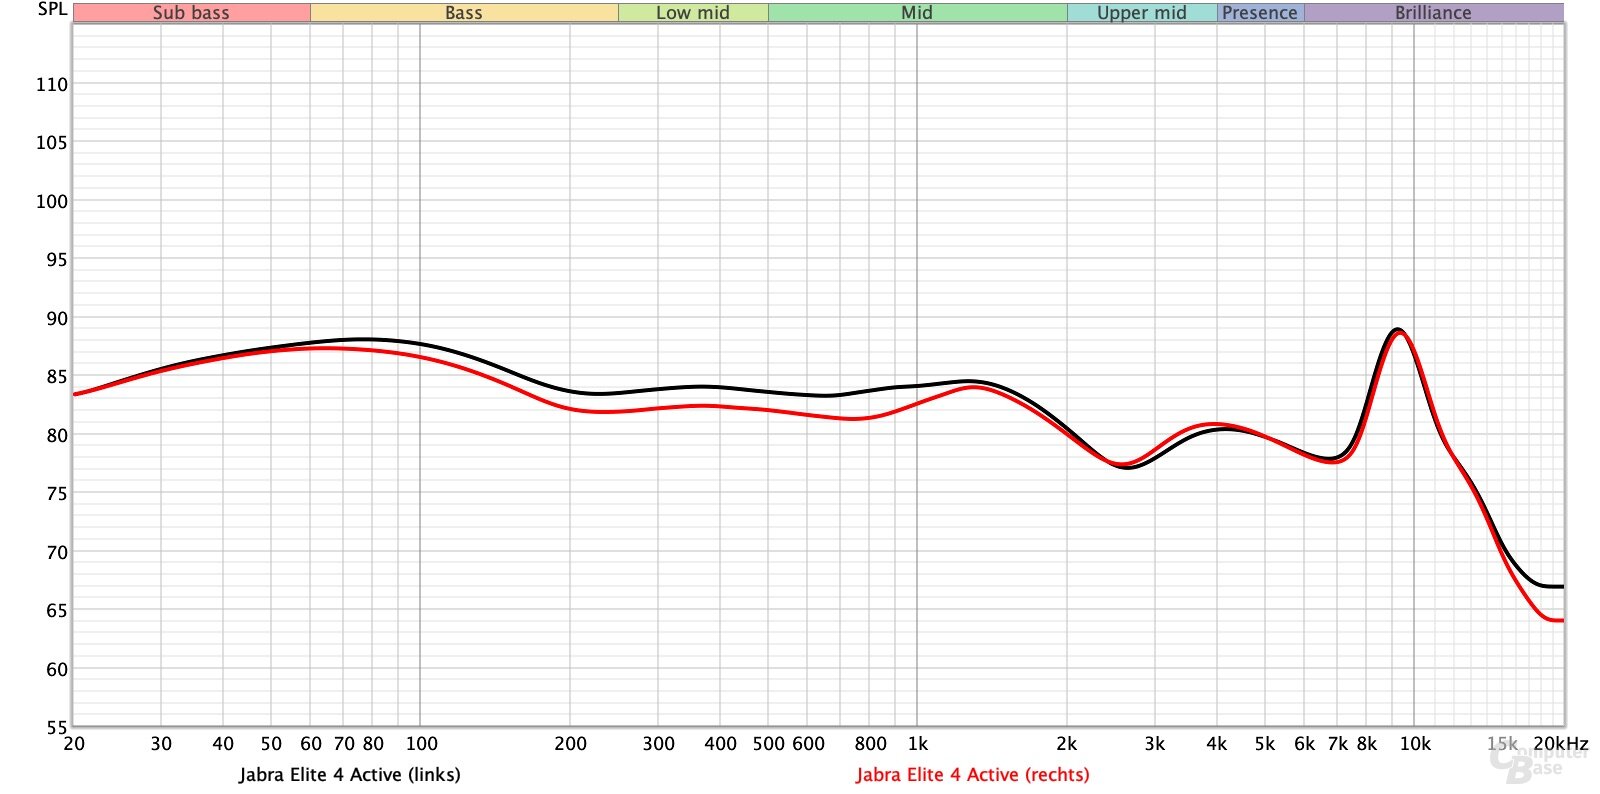Select the 90 value on SPL axis
Image resolution: width=1600 pixels, height=794 pixels.
57,318
